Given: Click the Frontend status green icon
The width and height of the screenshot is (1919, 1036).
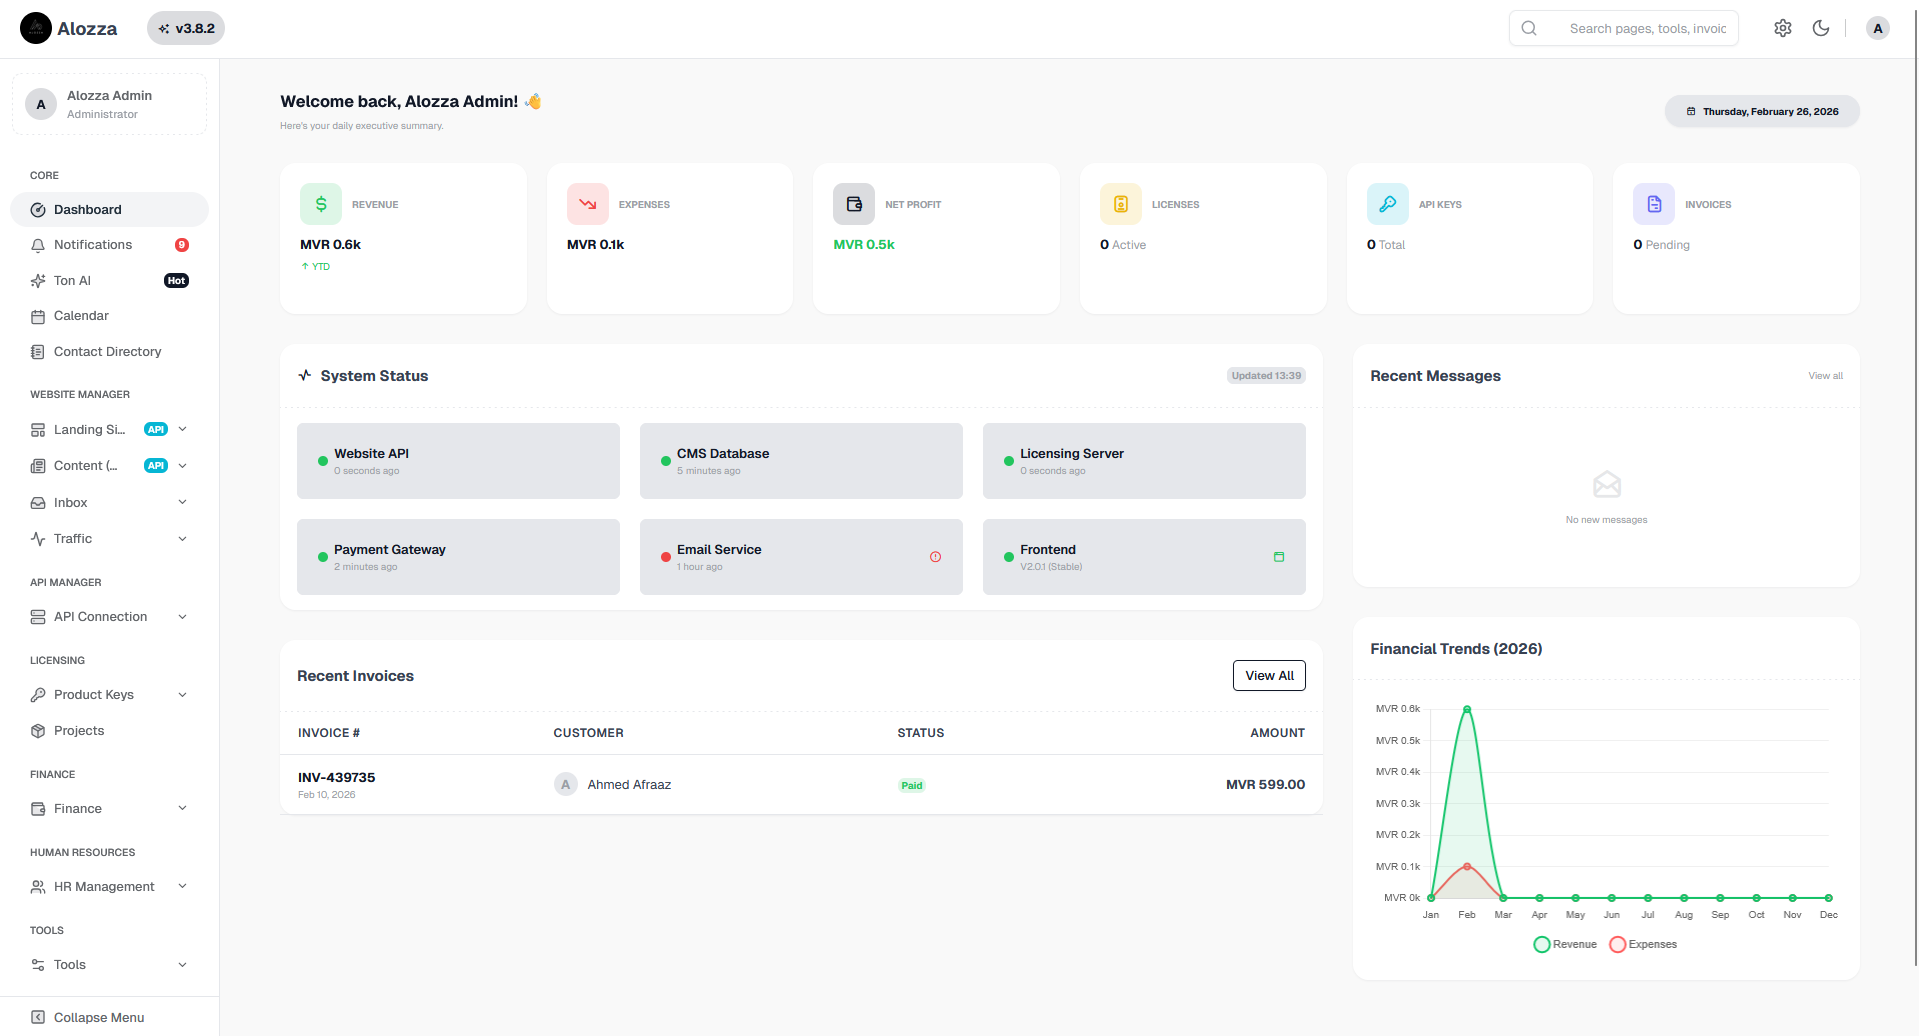Looking at the screenshot, I should 1278,557.
